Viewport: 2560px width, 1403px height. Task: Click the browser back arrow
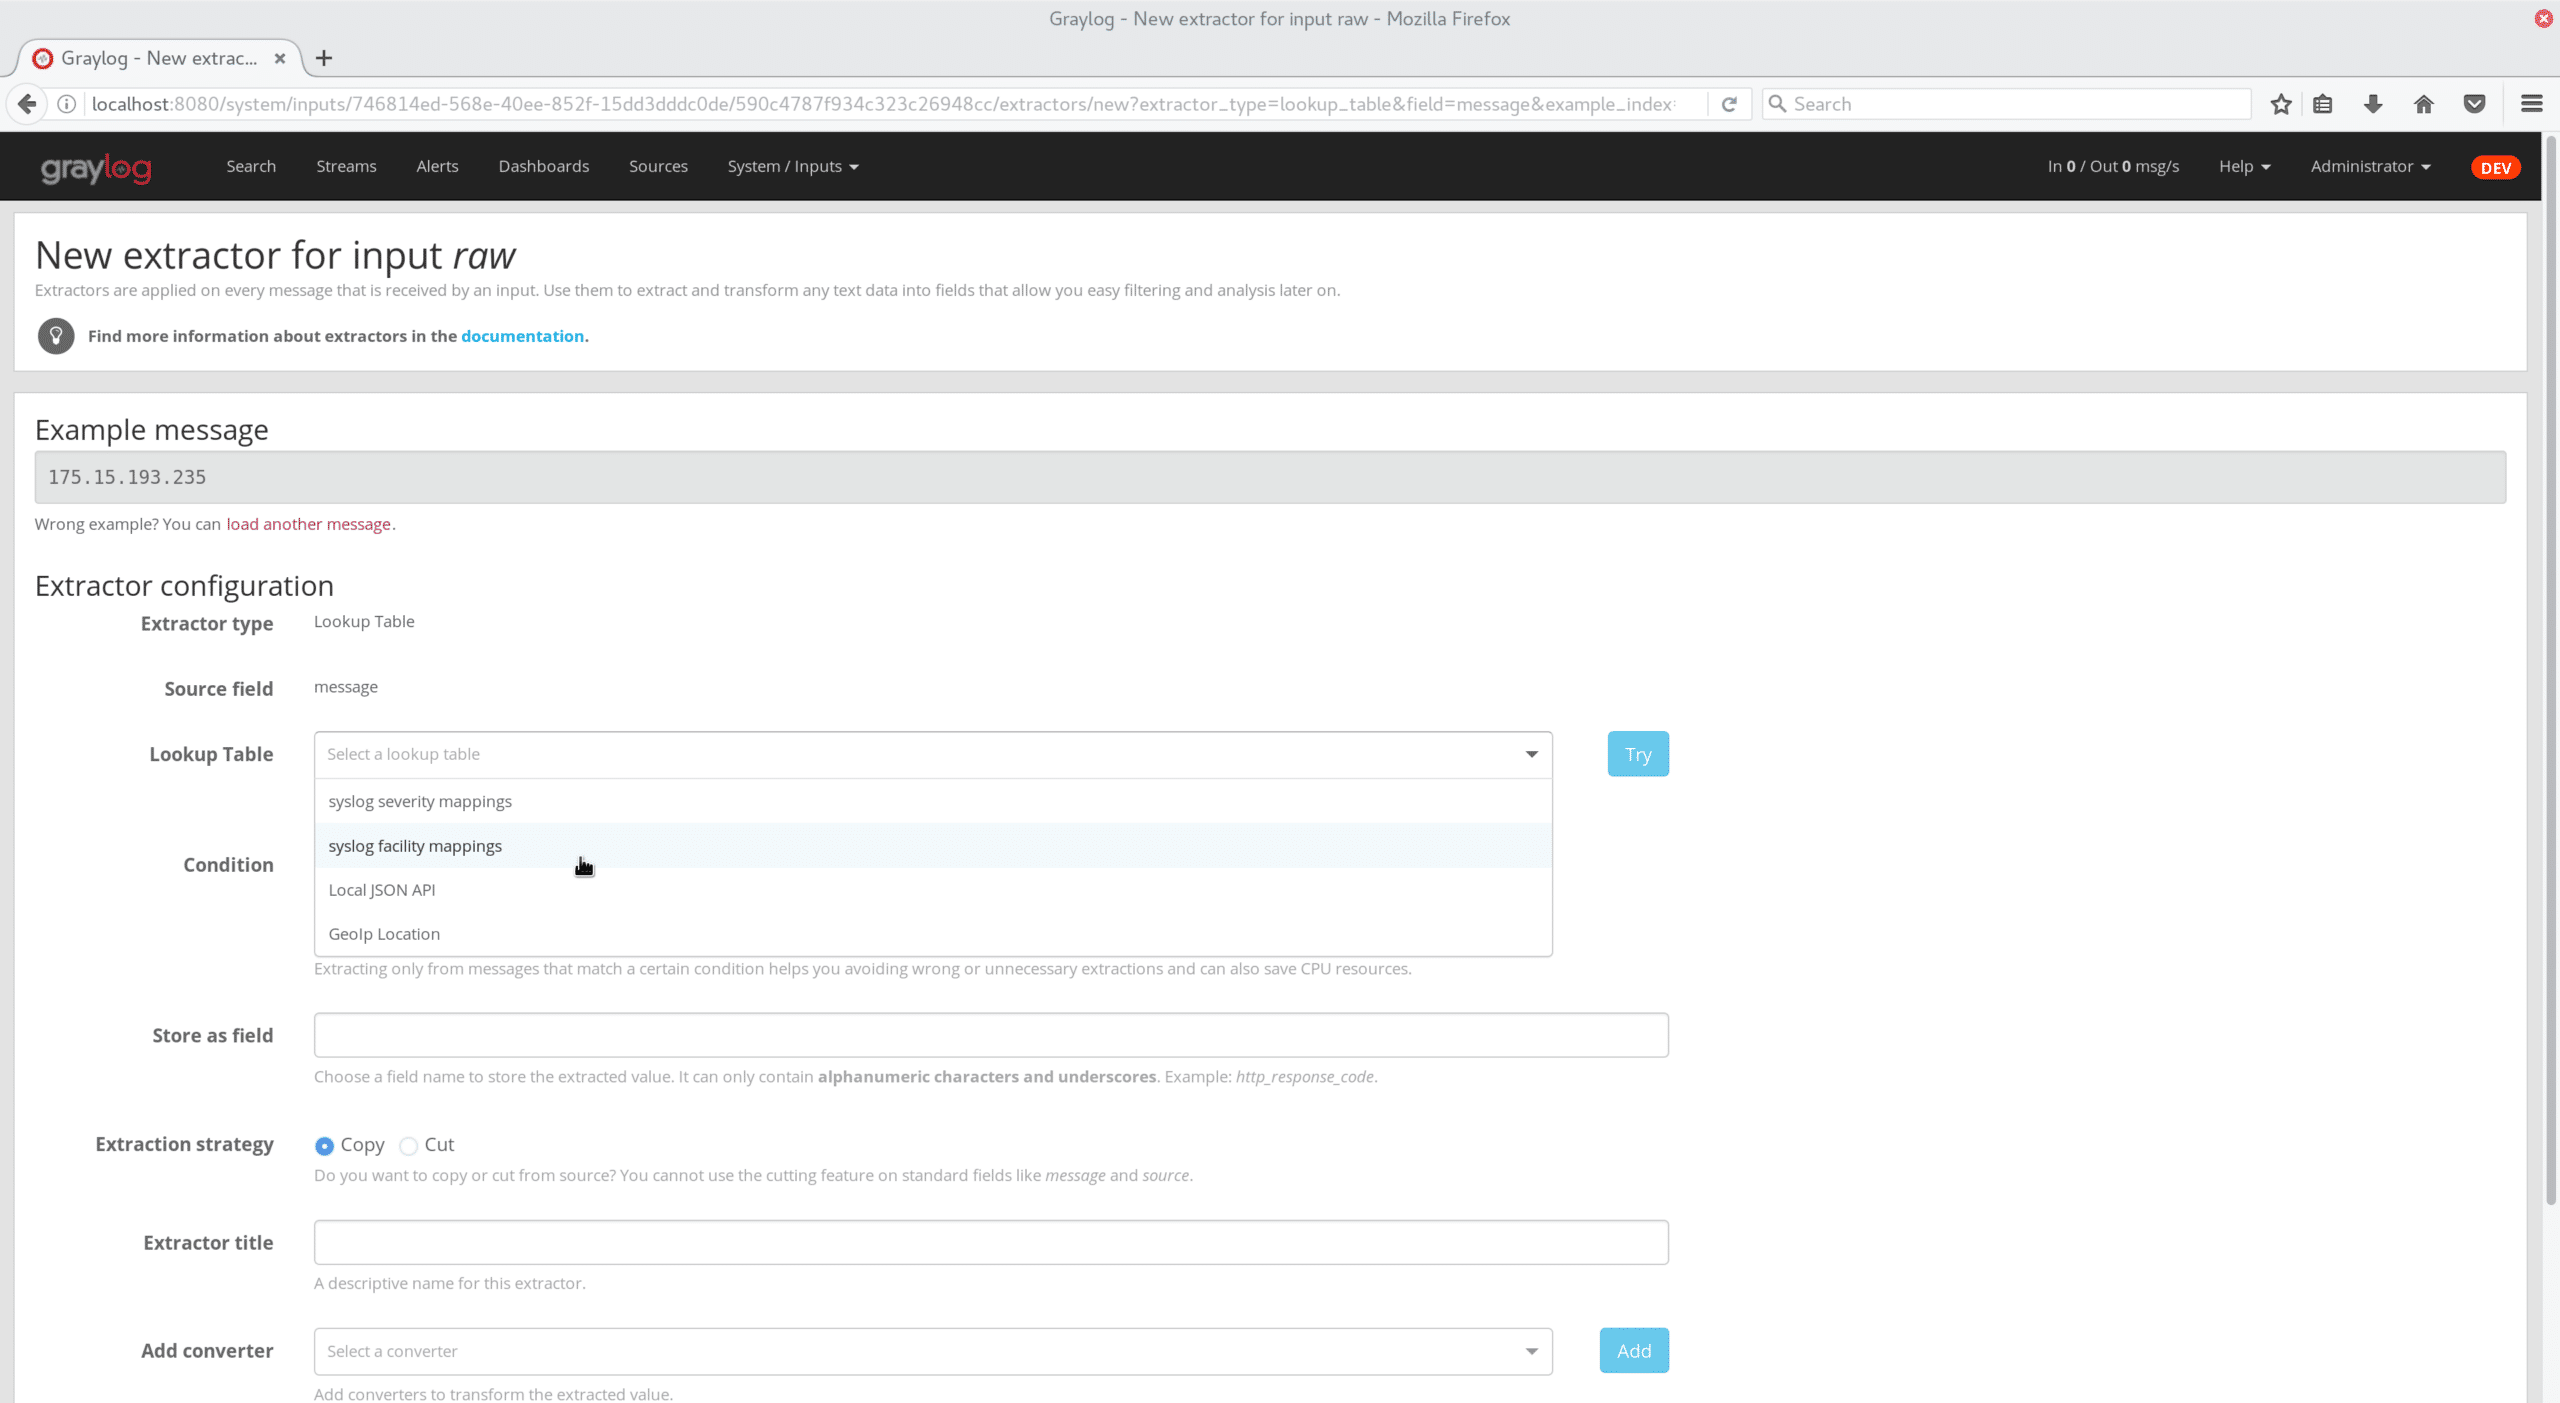(x=28, y=104)
